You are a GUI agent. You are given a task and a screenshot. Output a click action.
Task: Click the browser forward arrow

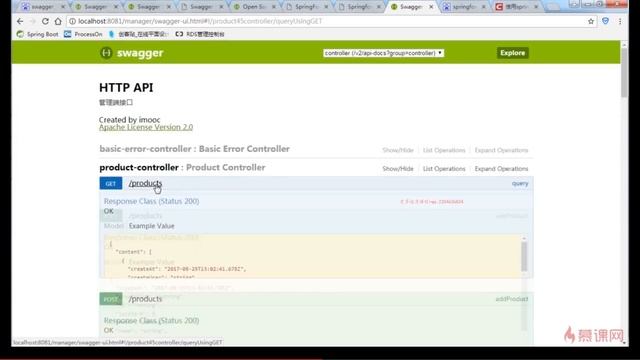33,21
